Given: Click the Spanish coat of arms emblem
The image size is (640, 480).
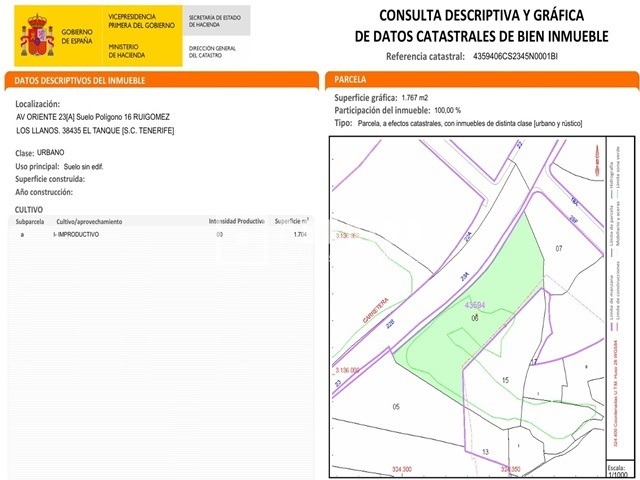Looking at the screenshot, I should coord(37,36).
